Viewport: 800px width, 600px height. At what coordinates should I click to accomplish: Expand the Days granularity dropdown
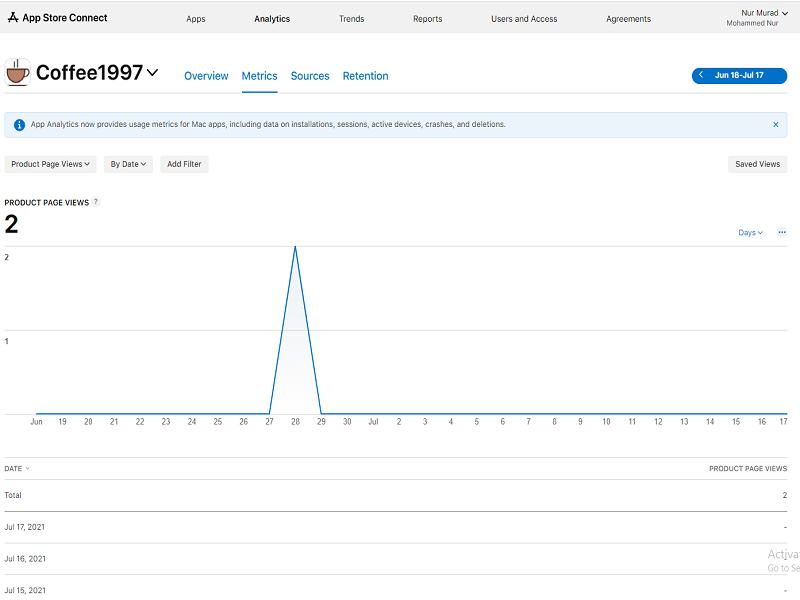[750, 232]
